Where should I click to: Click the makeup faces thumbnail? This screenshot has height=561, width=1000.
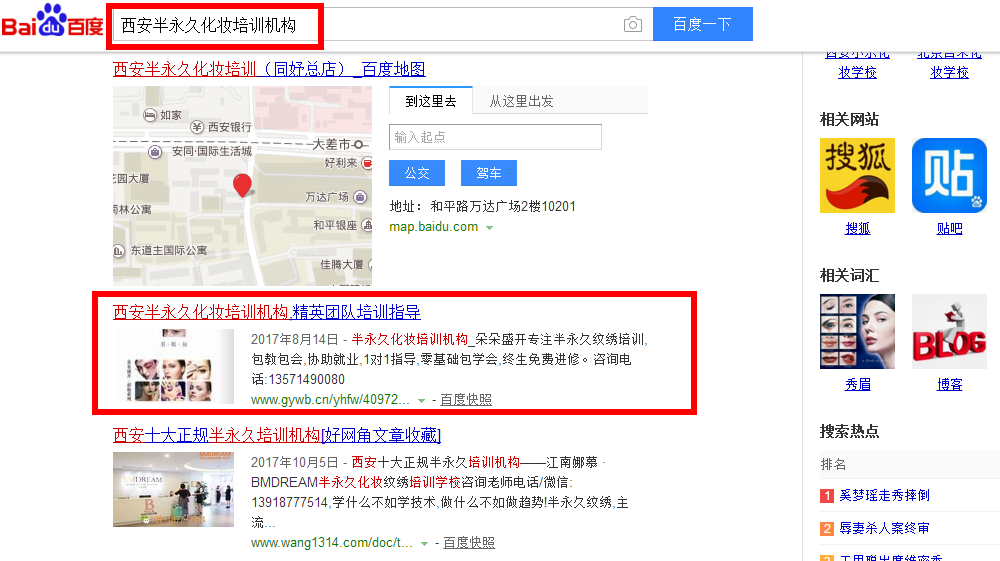[173, 365]
